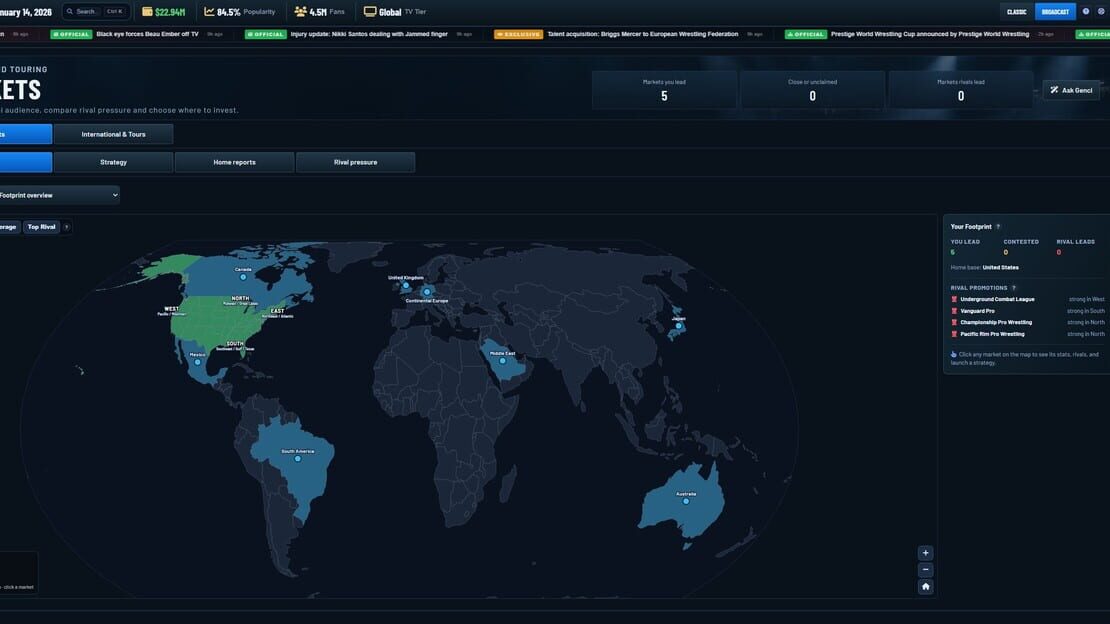
Task: Open the International & Tours tab
Action: [x=113, y=134]
